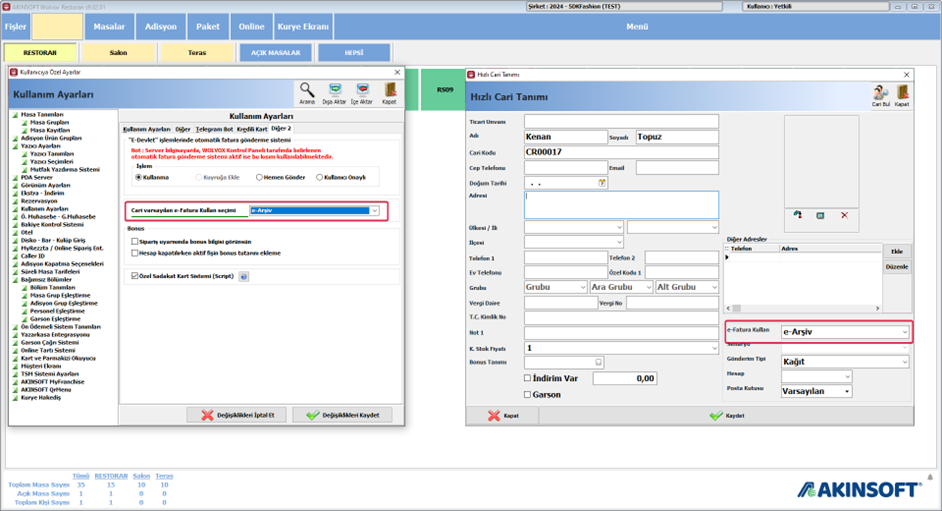Open the Gönderim Tipi dropdown showing Kağıt

tap(904, 361)
